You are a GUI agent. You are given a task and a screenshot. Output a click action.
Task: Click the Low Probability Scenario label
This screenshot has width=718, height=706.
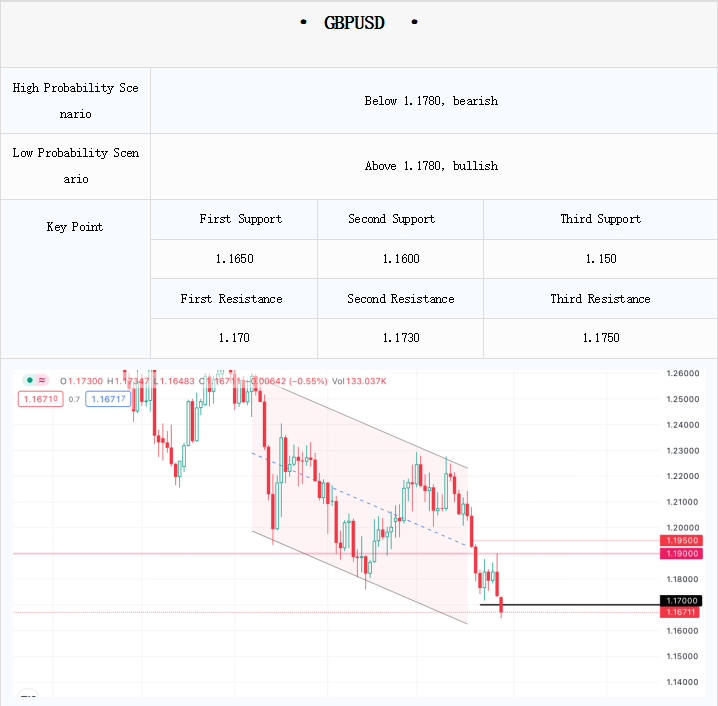coord(76,166)
